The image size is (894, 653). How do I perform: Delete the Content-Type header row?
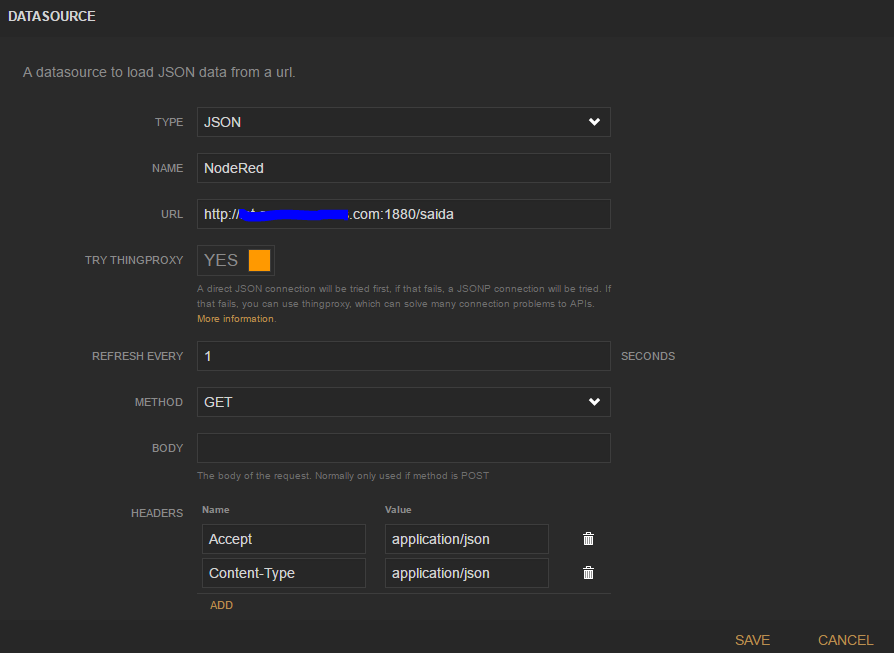(588, 573)
